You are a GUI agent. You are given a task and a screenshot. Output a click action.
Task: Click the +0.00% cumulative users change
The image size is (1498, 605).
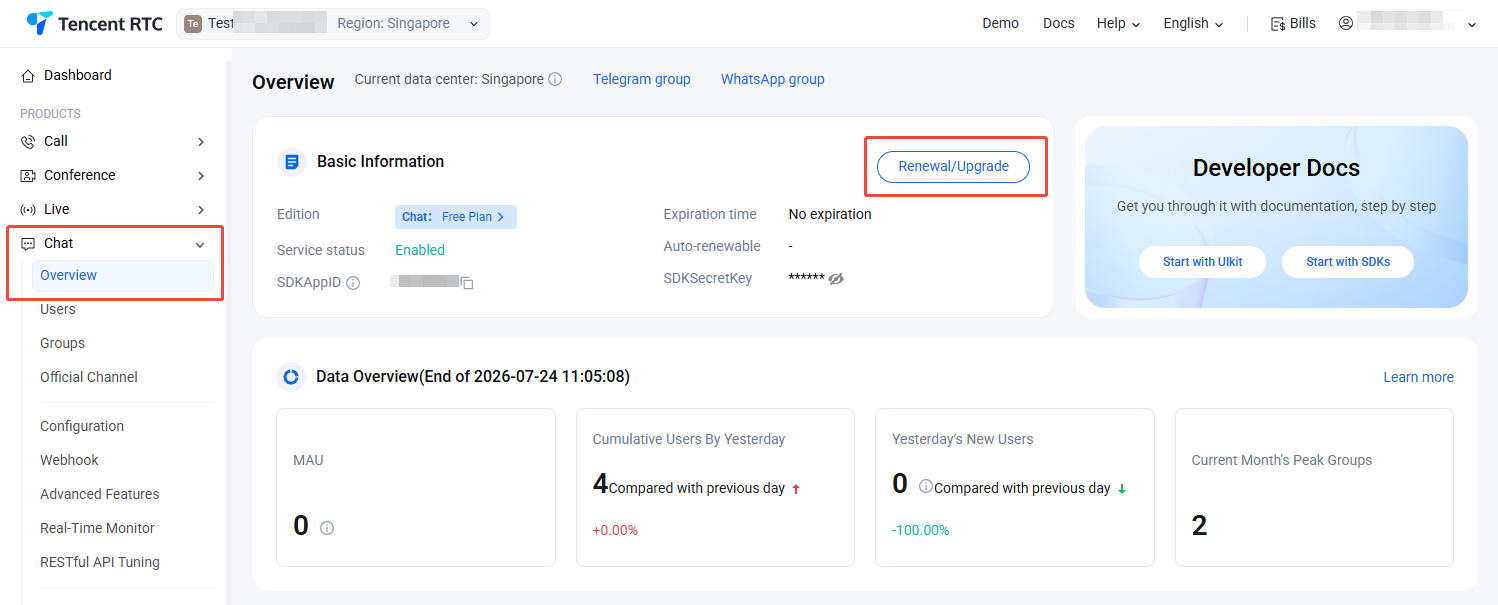pyautogui.click(x=615, y=530)
